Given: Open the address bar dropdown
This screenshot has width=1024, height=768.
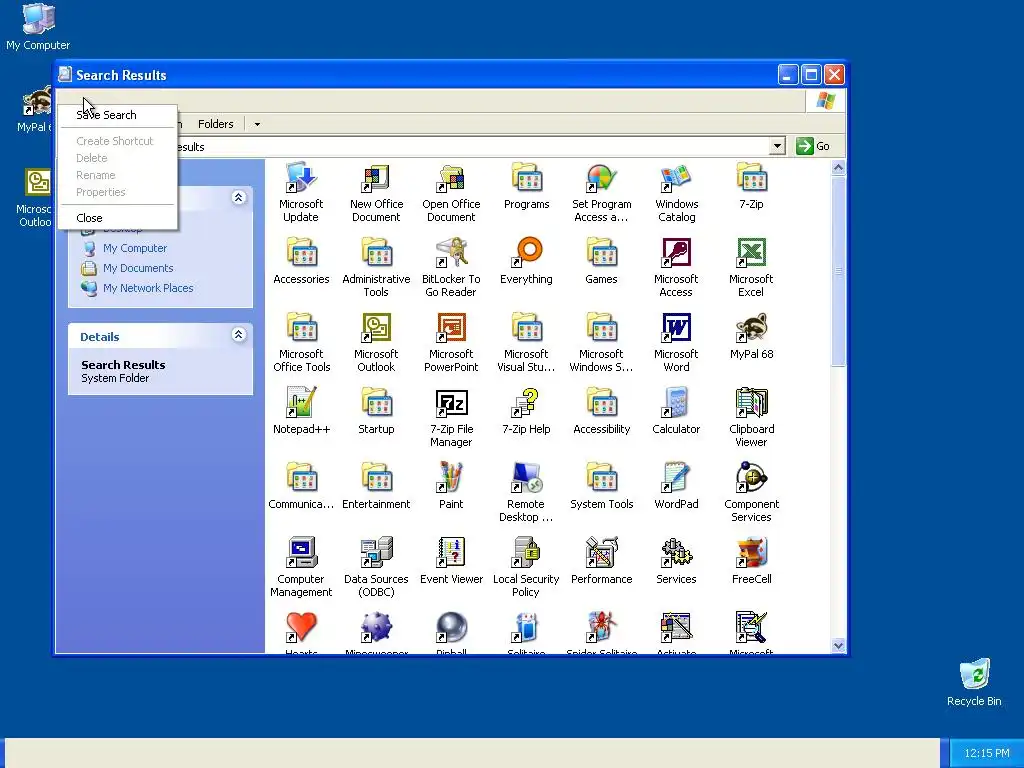Looking at the screenshot, I should [776, 146].
